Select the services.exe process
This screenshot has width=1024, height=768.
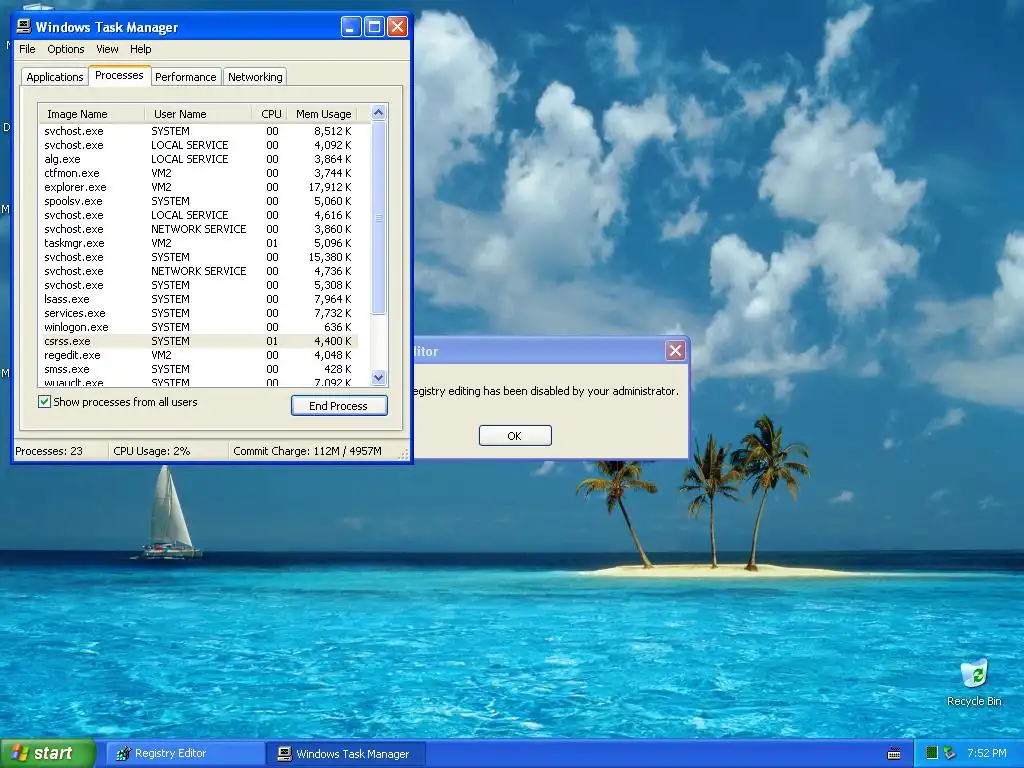pyautogui.click(x=198, y=313)
